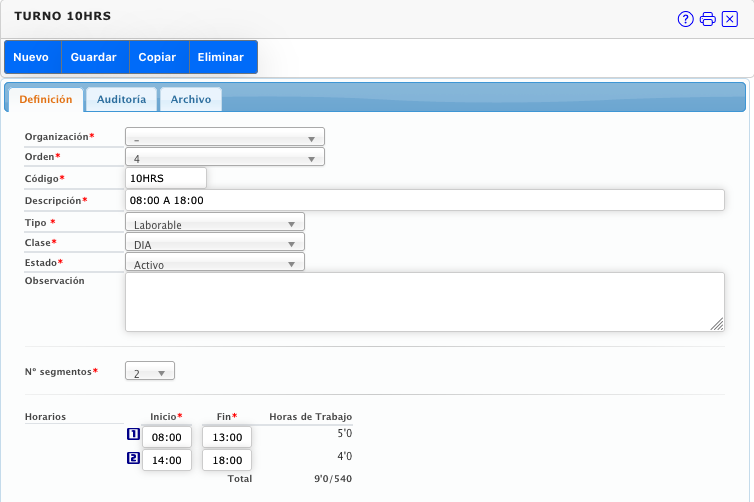Click the Código input field

(x=166, y=178)
